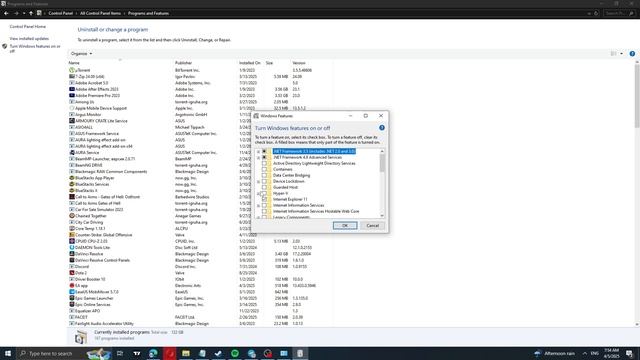Confirm Windows Features with OK
Screen dimensions: 640x360
tap(345, 225)
